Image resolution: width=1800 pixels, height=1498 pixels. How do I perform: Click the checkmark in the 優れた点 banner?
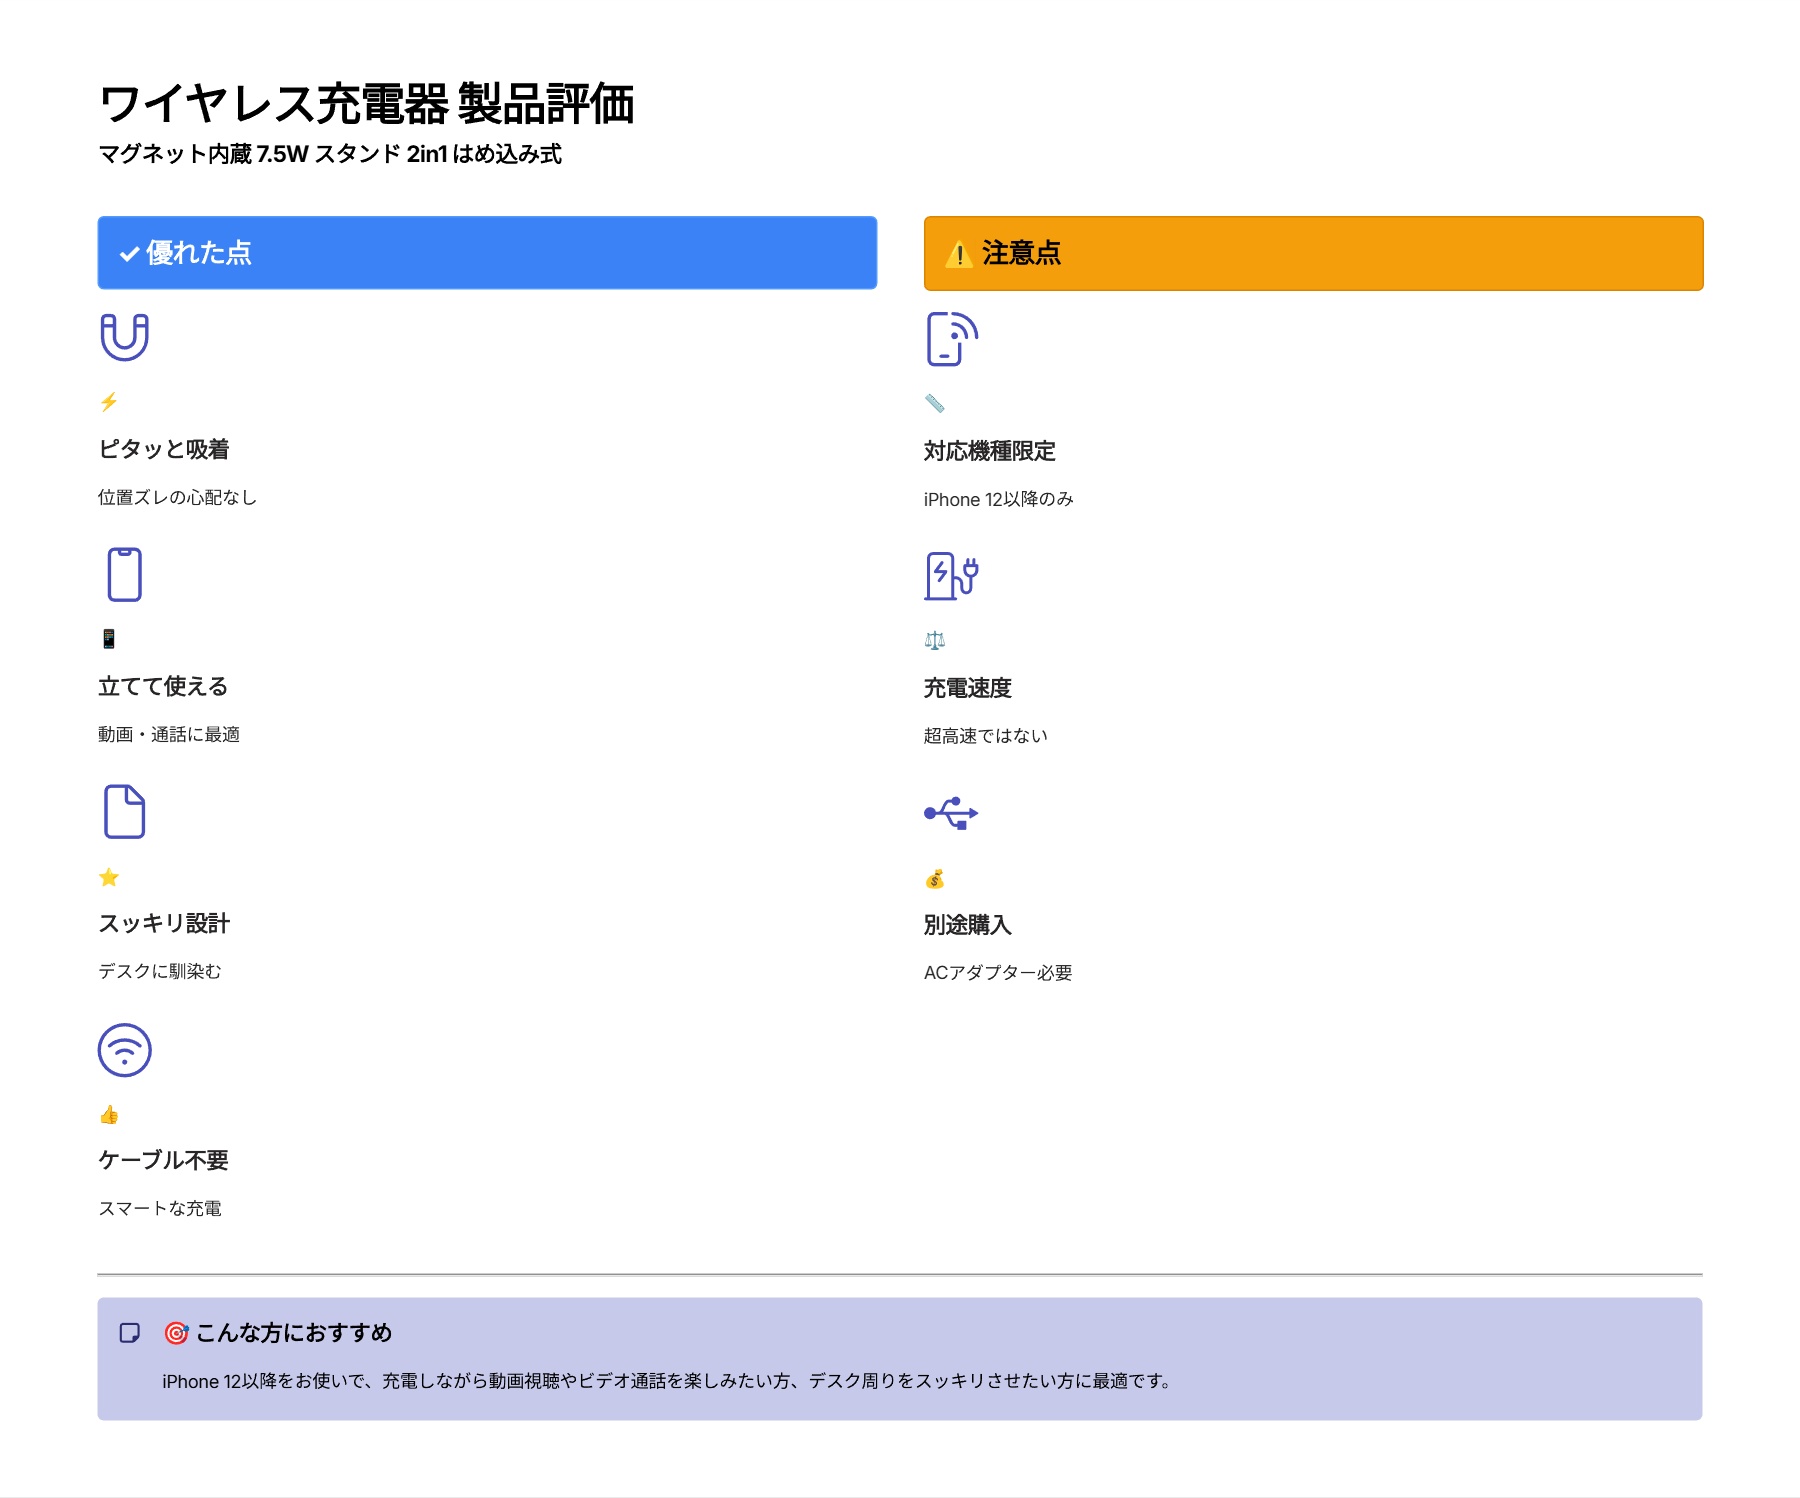tap(126, 254)
